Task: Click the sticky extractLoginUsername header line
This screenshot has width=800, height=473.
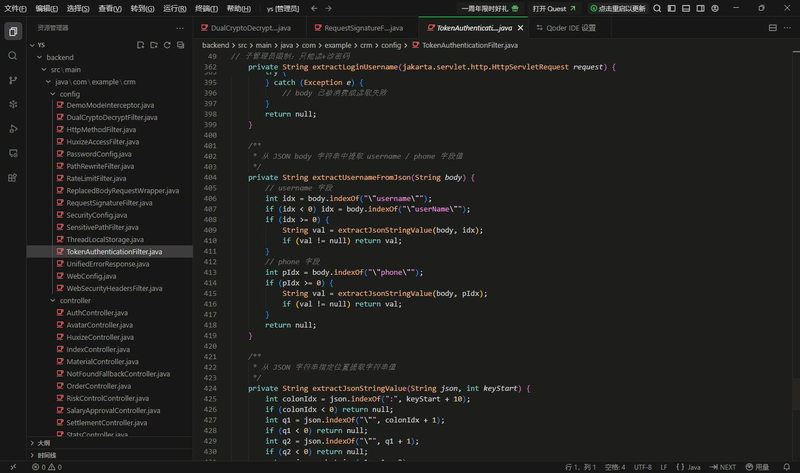Action: click(432, 67)
